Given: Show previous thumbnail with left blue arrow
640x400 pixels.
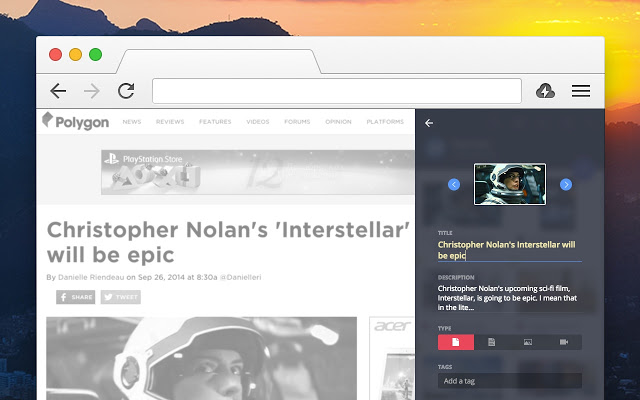Looking at the screenshot, I should (x=454, y=184).
